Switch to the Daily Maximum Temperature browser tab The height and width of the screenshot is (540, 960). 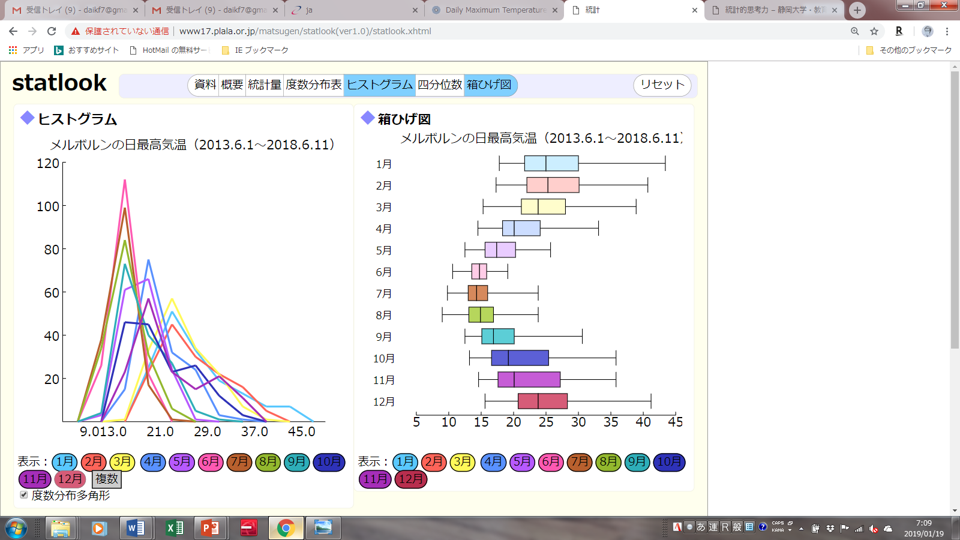tap(494, 10)
